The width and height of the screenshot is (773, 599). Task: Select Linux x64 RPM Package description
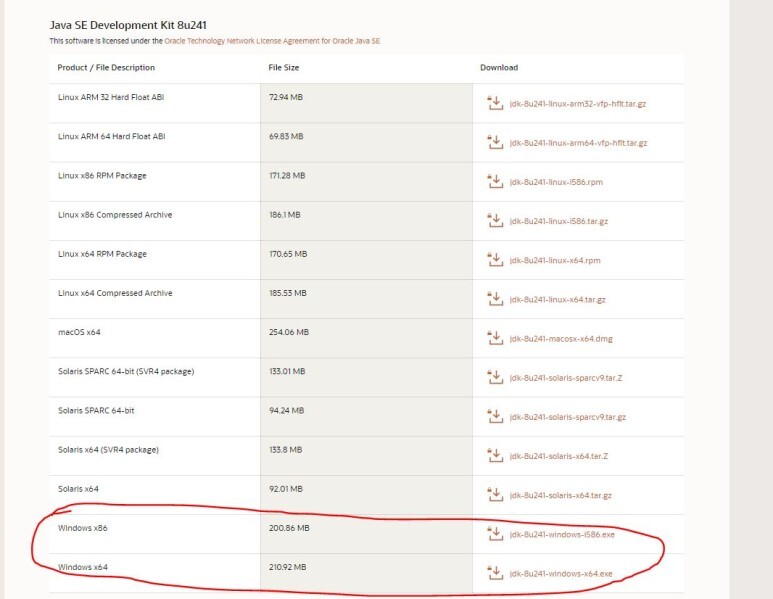coord(102,254)
